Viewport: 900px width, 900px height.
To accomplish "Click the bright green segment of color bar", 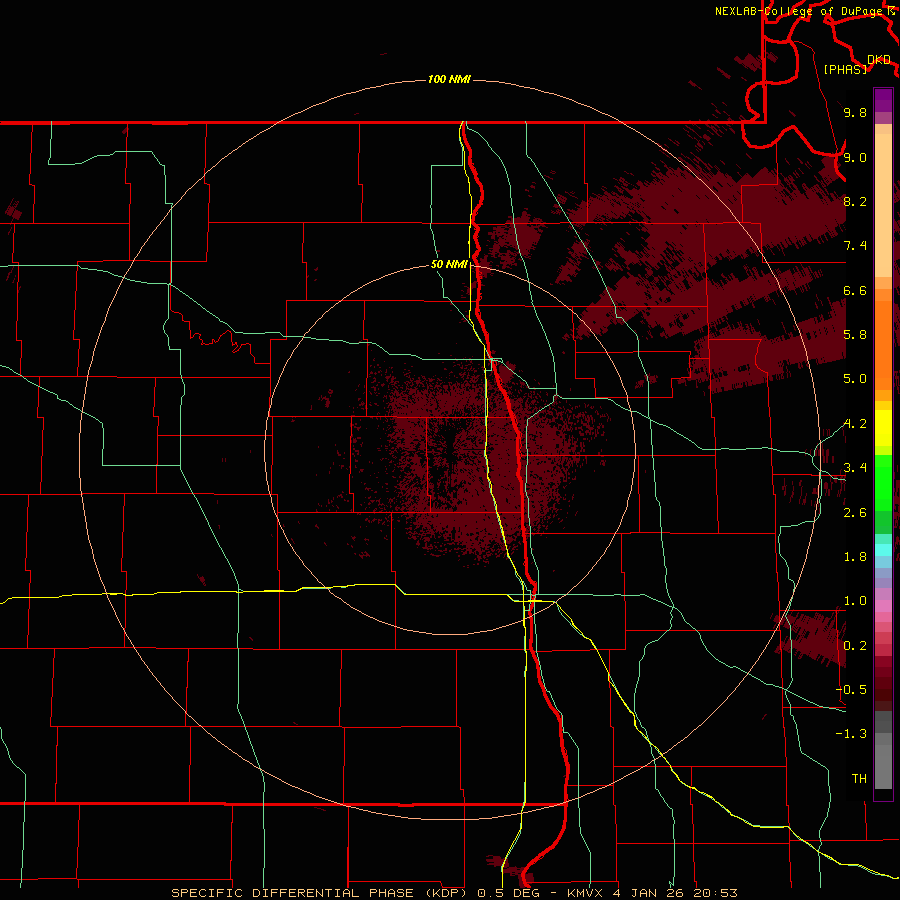I will pyautogui.click(x=883, y=481).
